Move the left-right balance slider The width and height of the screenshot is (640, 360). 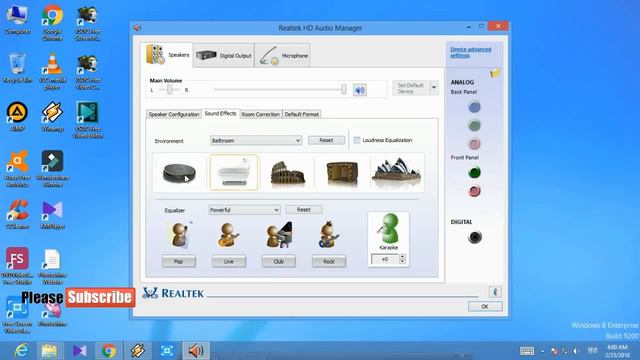pos(170,90)
